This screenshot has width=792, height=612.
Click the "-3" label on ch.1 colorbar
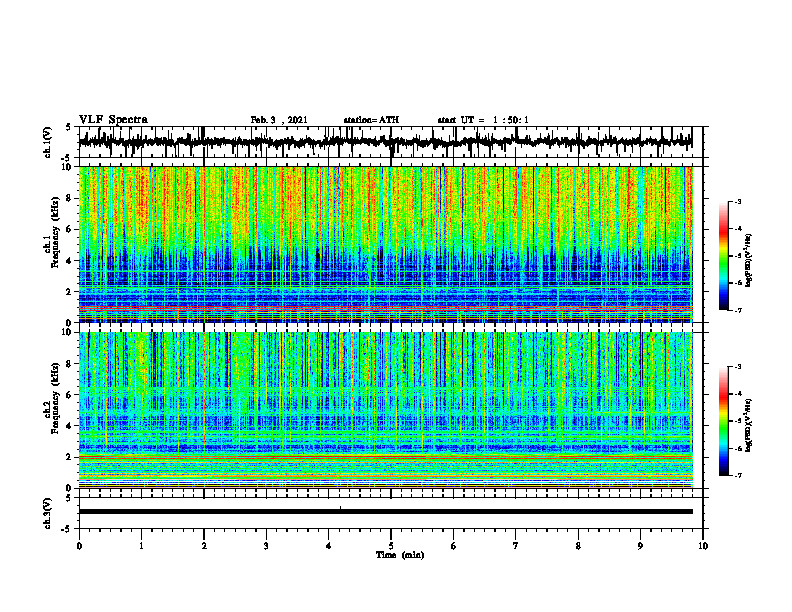click(x=738, y=202)
